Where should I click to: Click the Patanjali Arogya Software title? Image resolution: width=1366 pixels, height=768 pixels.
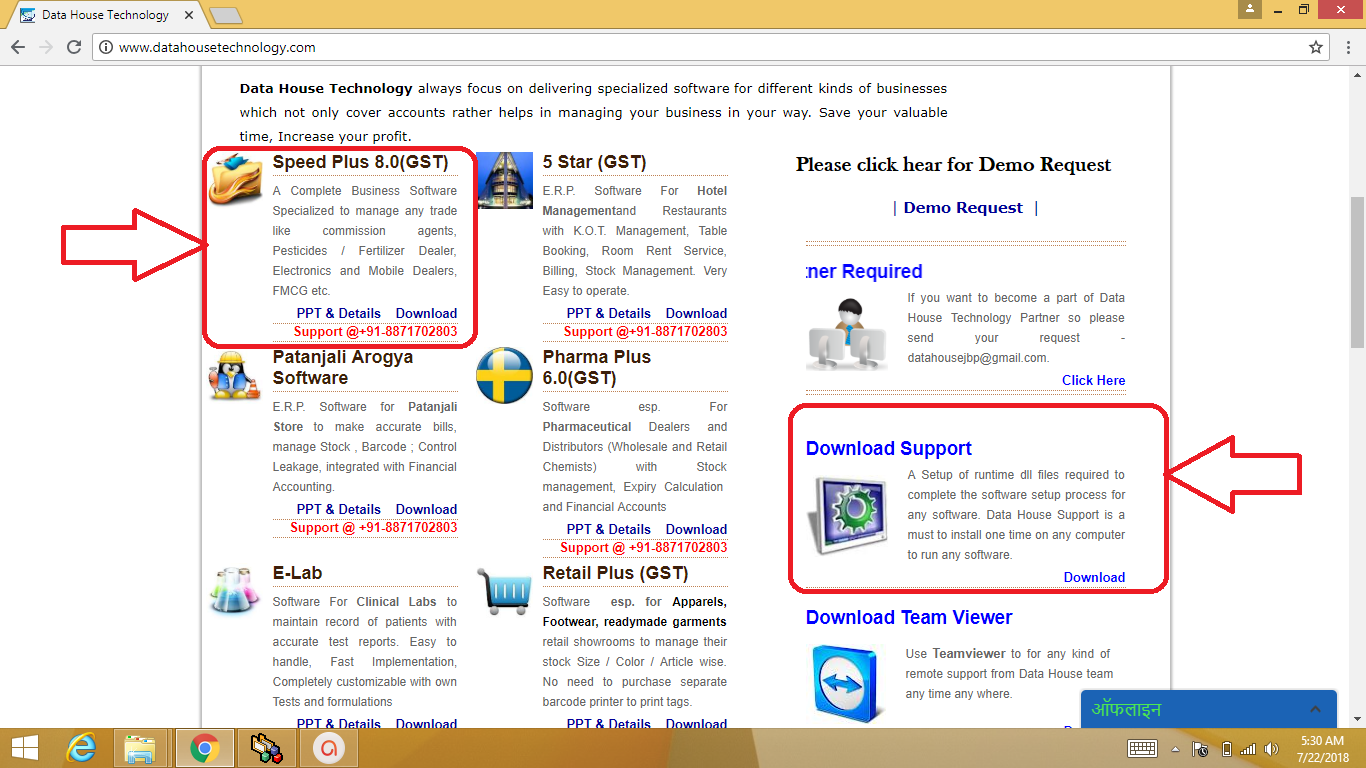343,368
